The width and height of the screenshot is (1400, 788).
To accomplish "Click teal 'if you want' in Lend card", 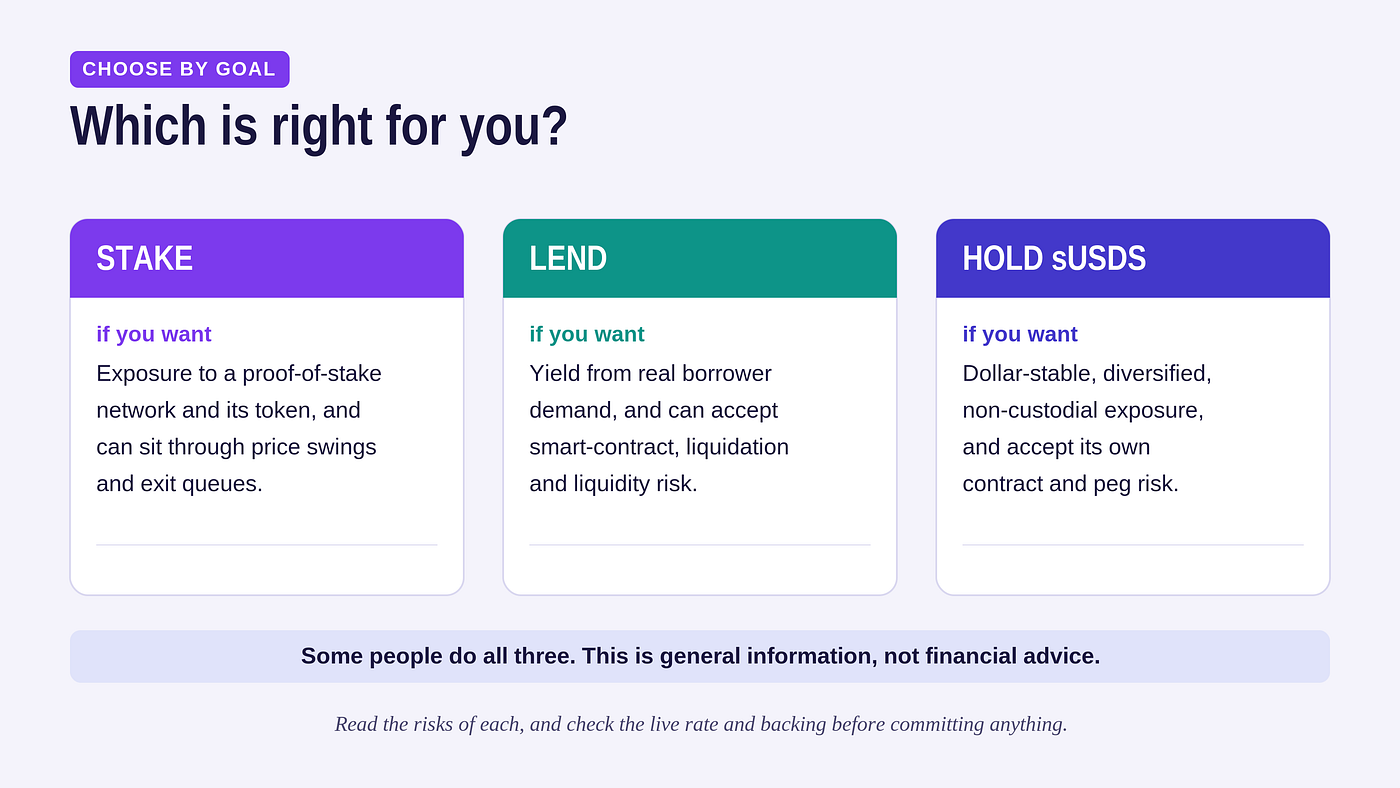I will (x=587, y=334).
